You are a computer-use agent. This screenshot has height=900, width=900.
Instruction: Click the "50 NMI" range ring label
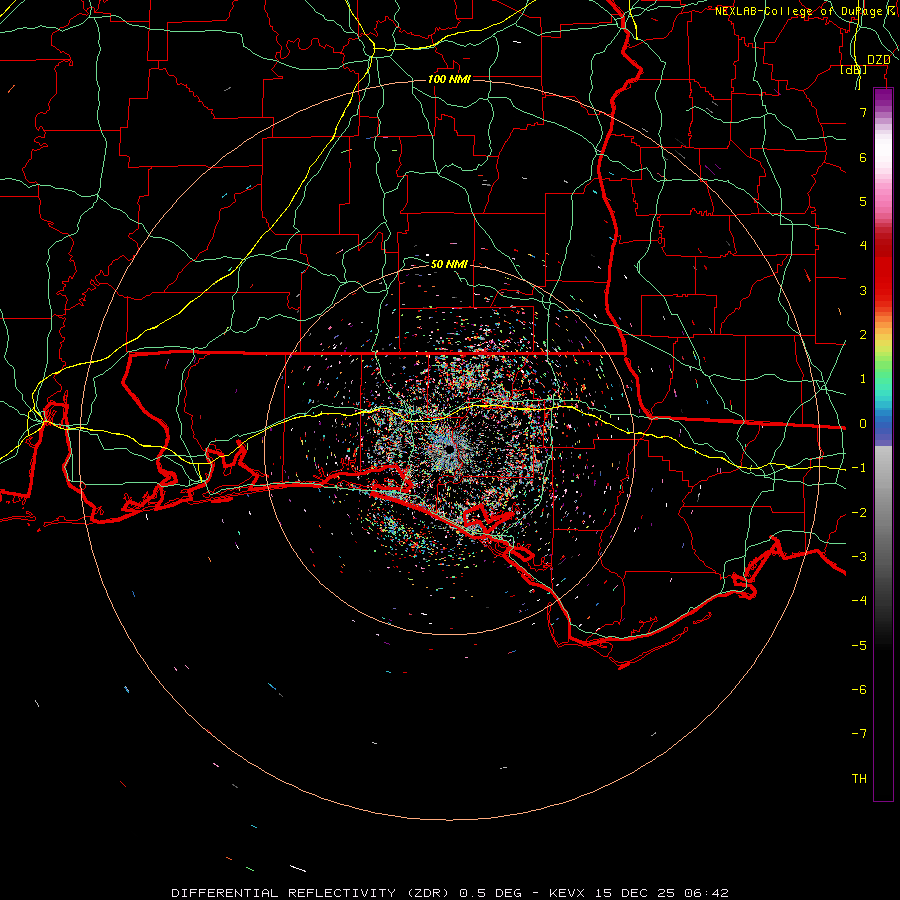[449, 264]
